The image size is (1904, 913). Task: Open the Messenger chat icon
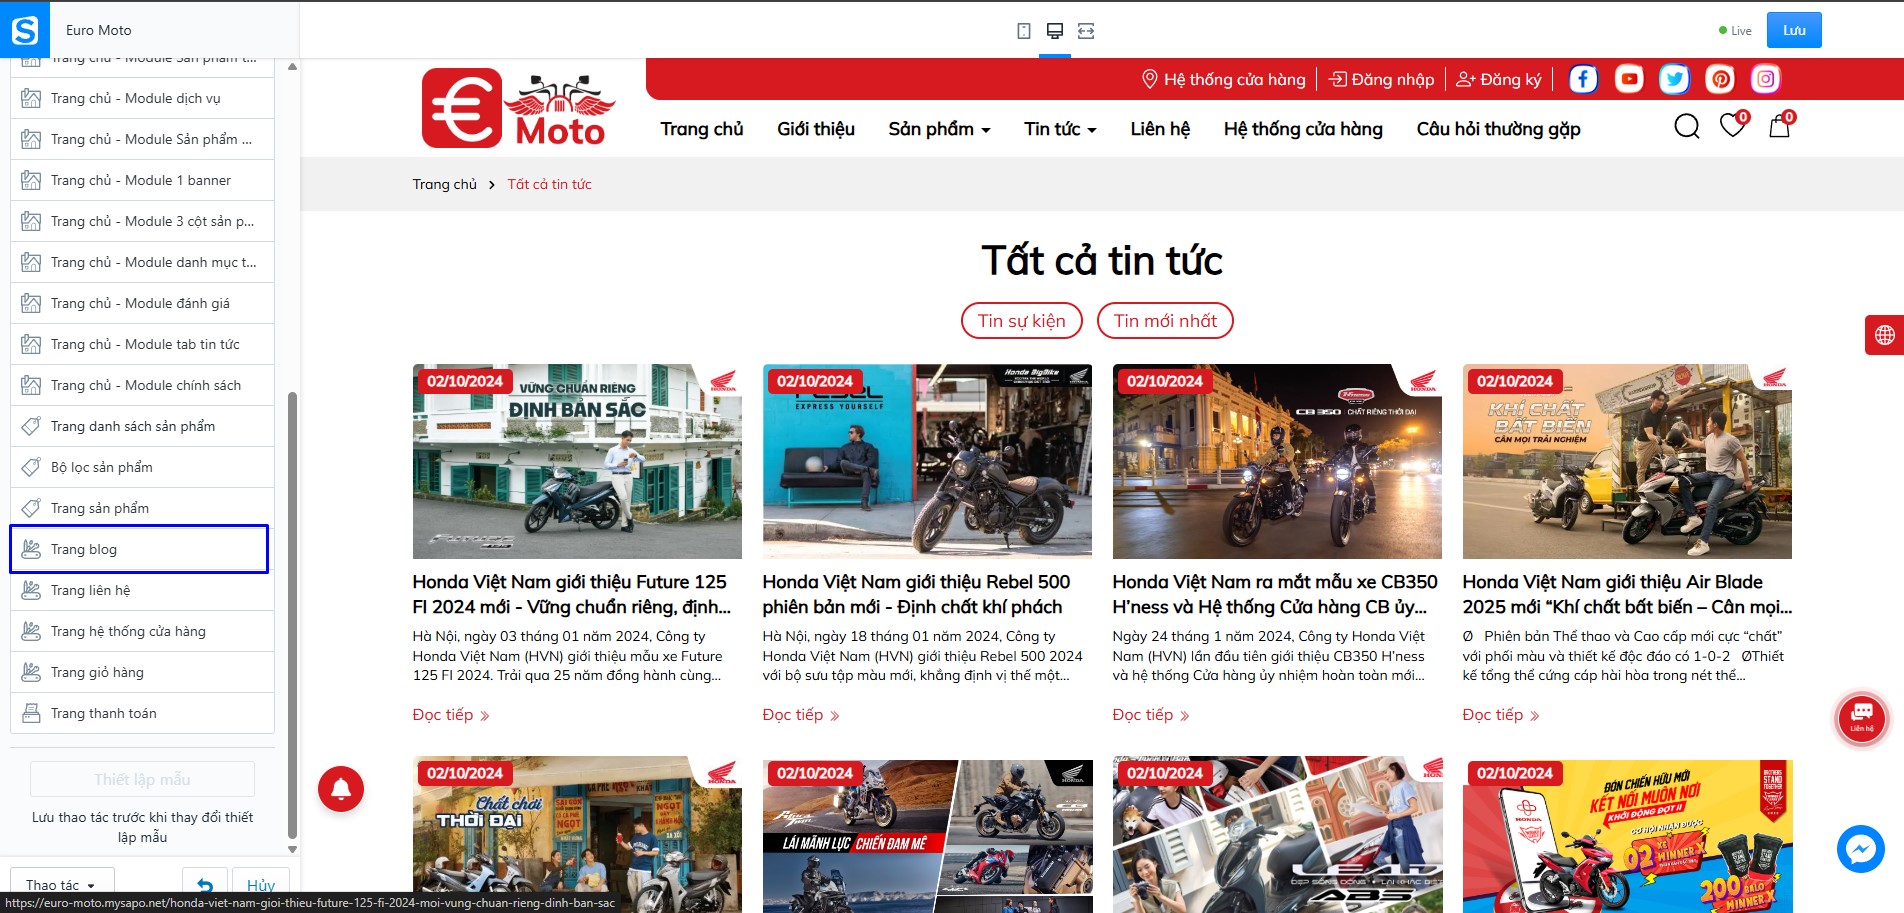click(x=1861, y=849)
